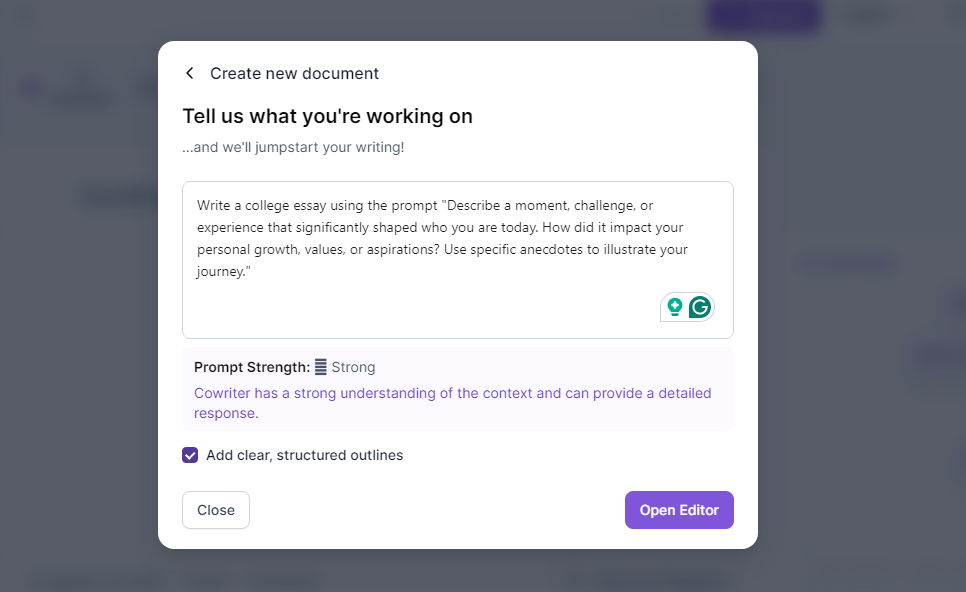Open Grammarly's green lightbulb suggestions icon
The height and width of the screenshot is (592, 966).
[x=675, y=307]
